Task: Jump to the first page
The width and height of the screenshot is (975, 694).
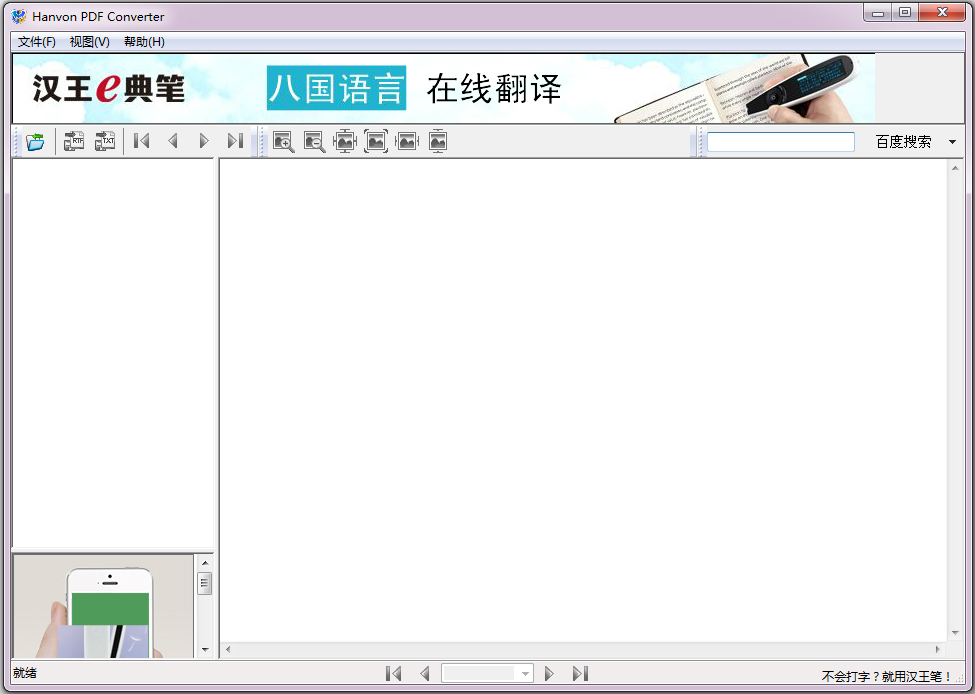Action: coord(140,141)
